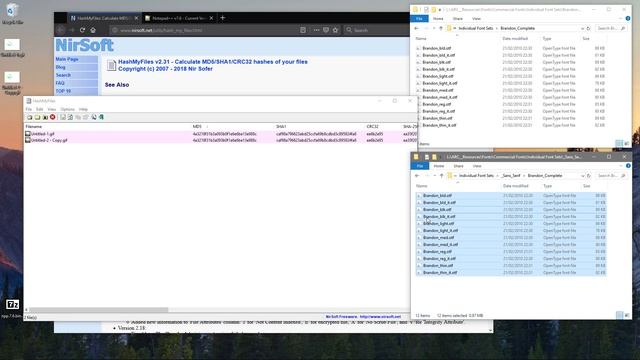Refresh the lower Explorer window
The height and width of the screenshot is (360, 640).
589,176
